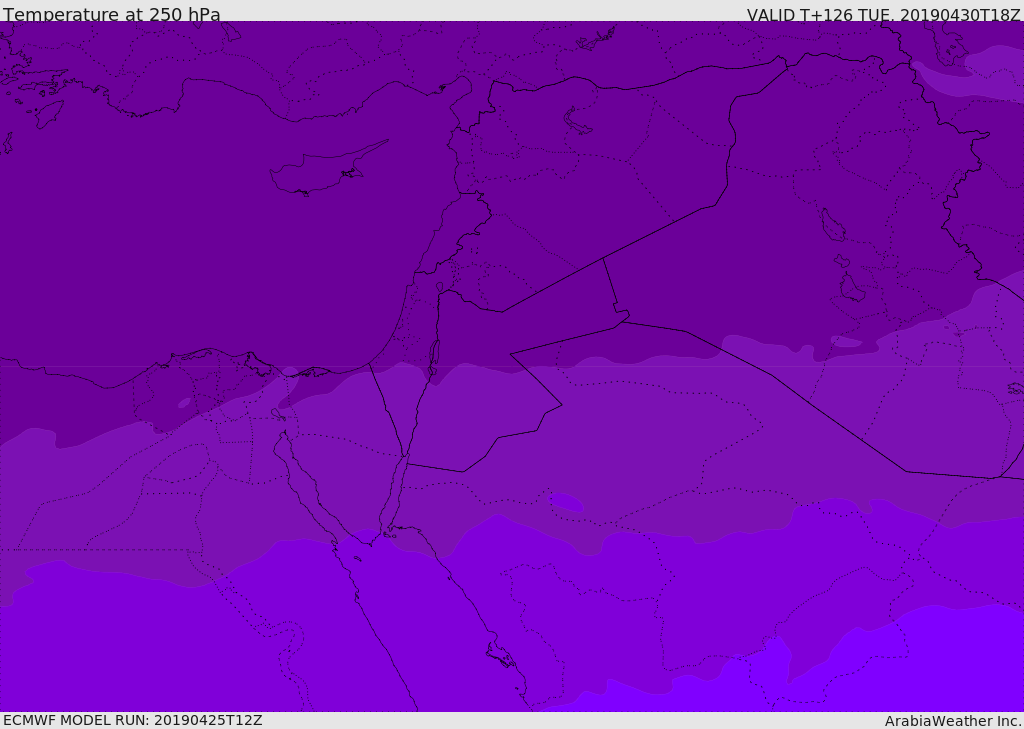
Task: Click the 'ArabiaWeather Inc.' credit text
Action: click(953, 721)
